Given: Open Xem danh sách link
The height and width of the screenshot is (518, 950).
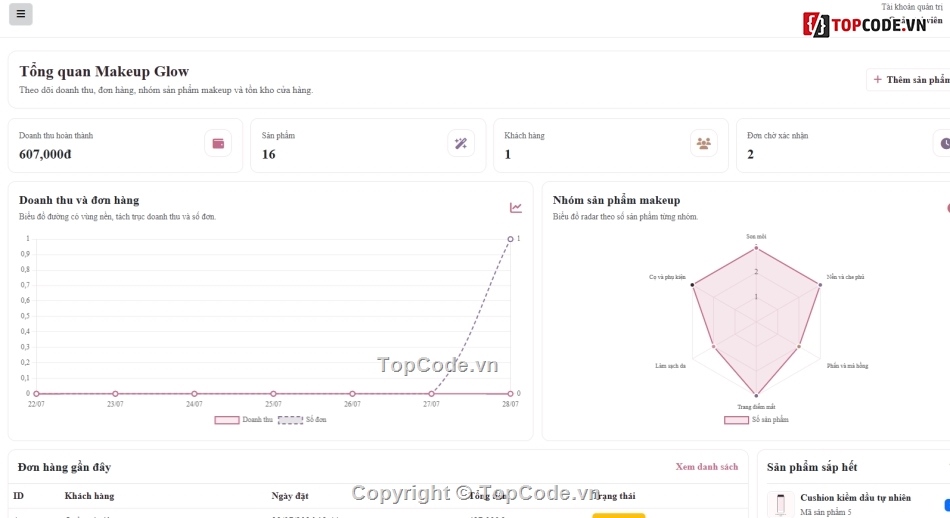Looking at the screenshot, I should [706, 467].
